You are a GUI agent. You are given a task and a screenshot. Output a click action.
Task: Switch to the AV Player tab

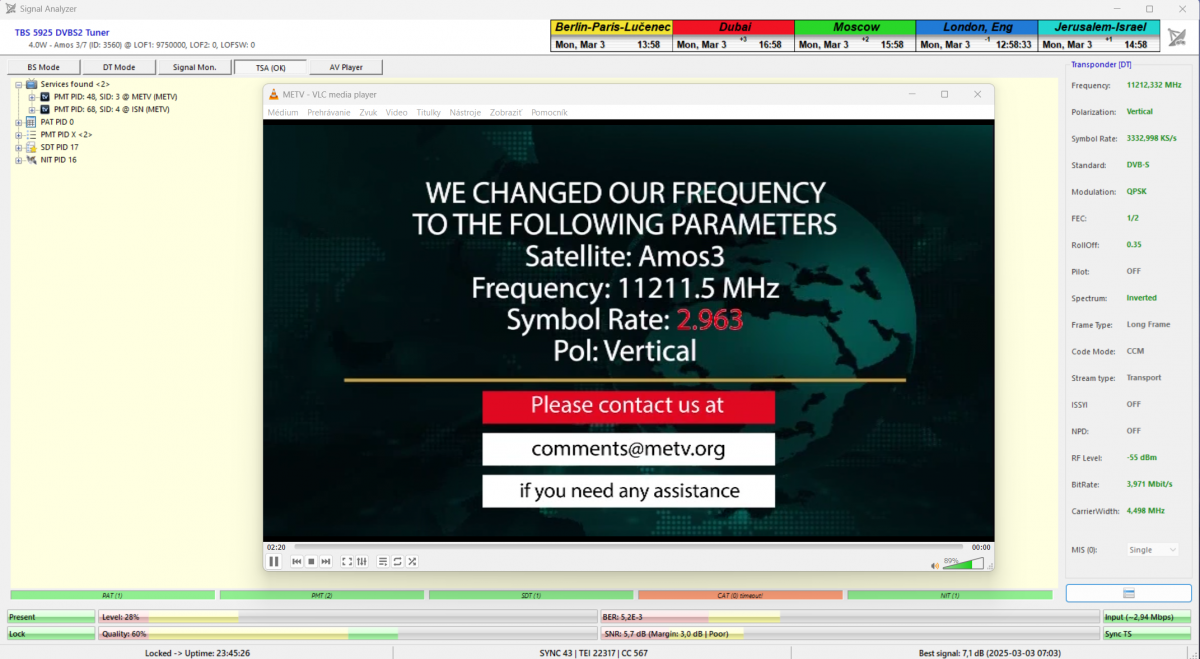(345, 66)
